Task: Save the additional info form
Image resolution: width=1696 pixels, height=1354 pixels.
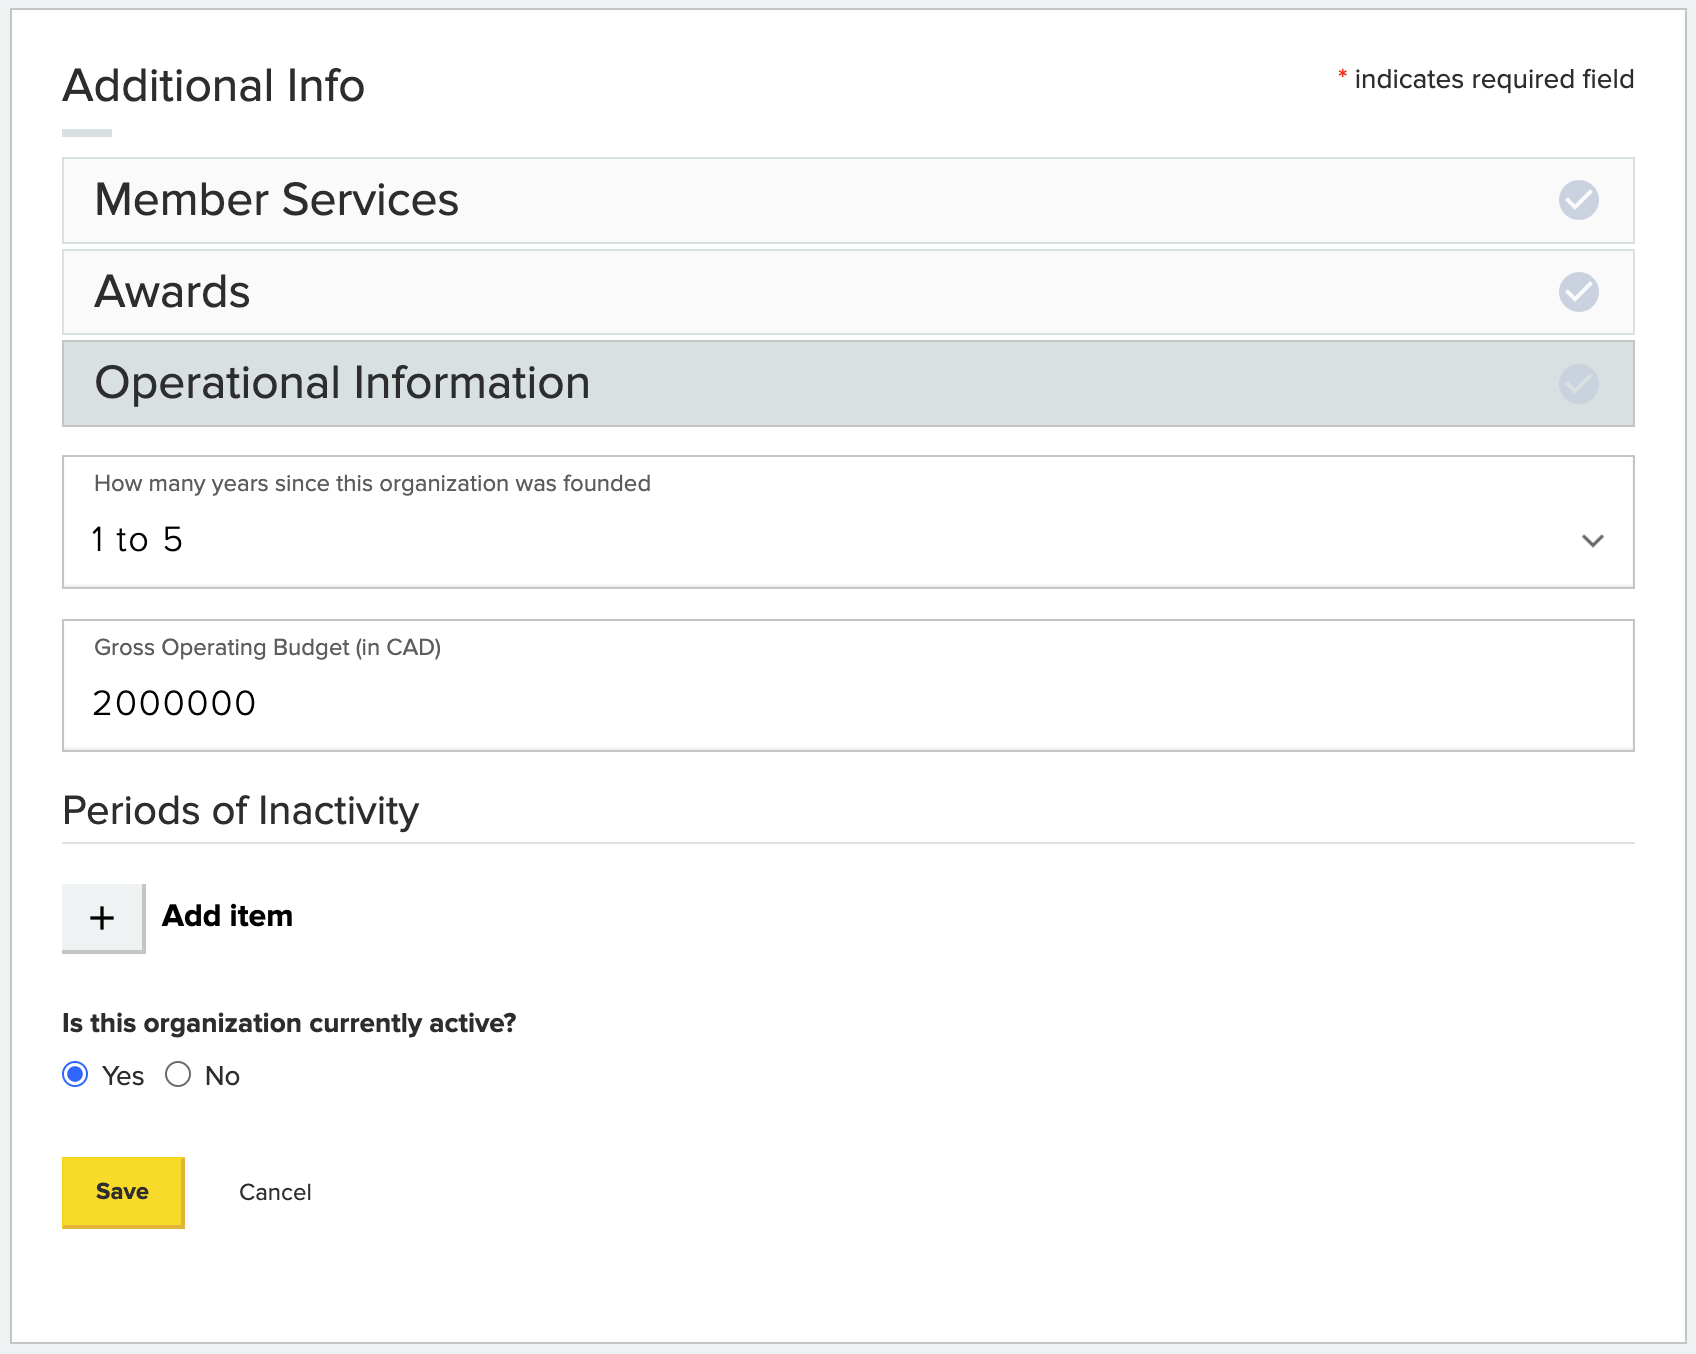Action: [123, 1192]
